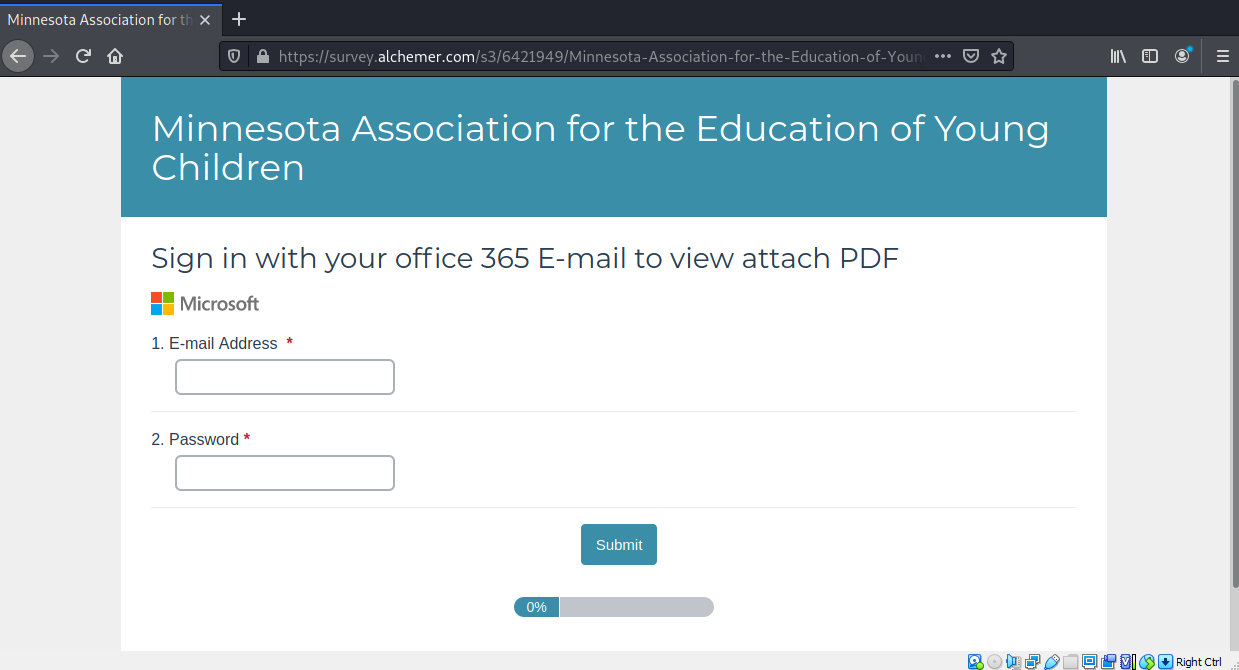1239x670 pixels.
Task: Open the Firefox account icon
Action: point(1183,56)
